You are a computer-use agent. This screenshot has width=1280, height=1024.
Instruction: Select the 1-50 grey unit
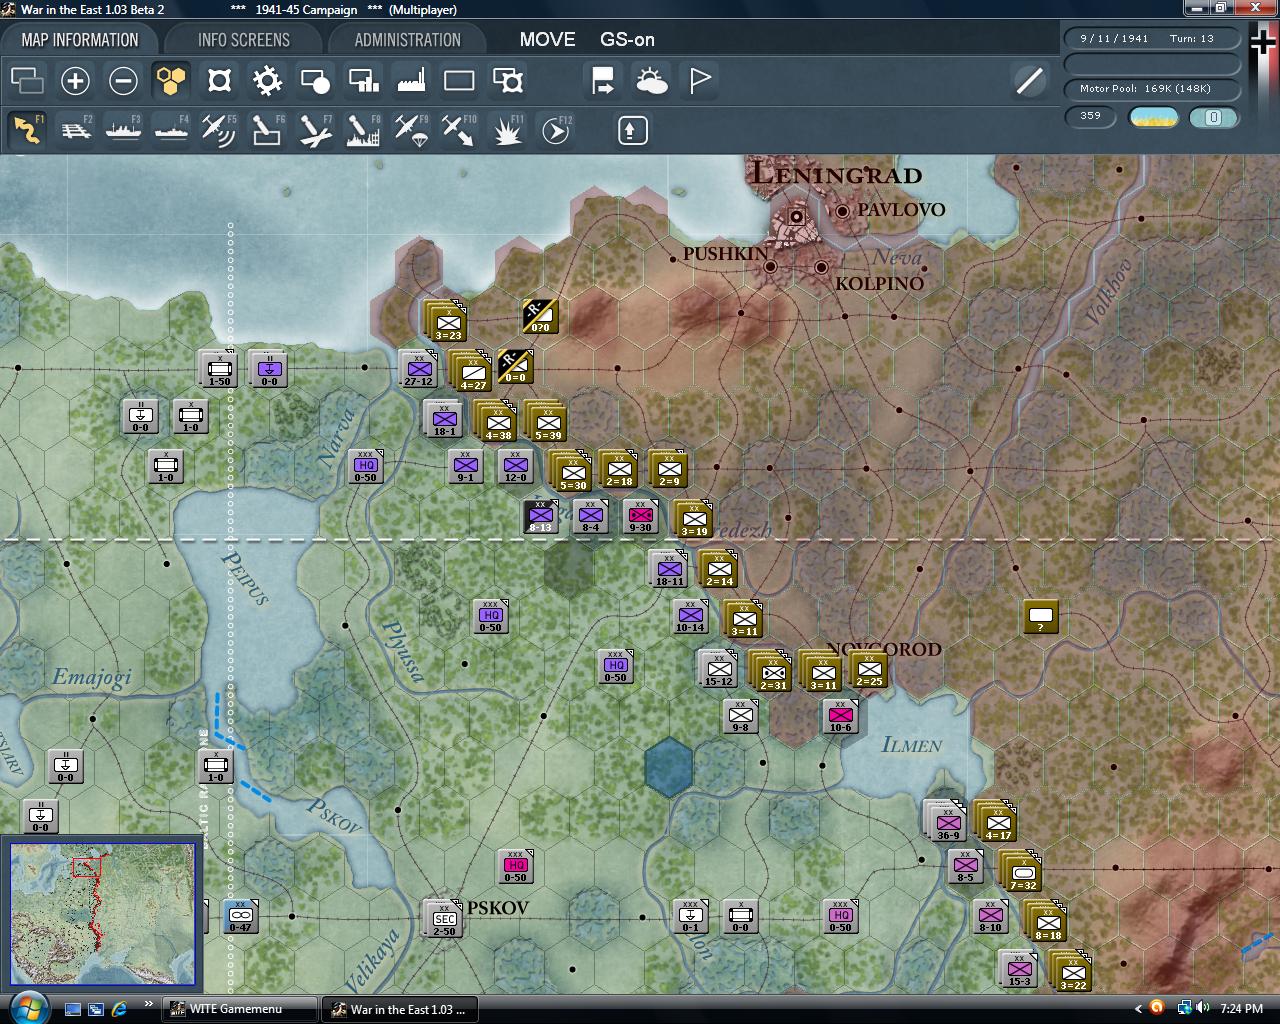(219, 369)
